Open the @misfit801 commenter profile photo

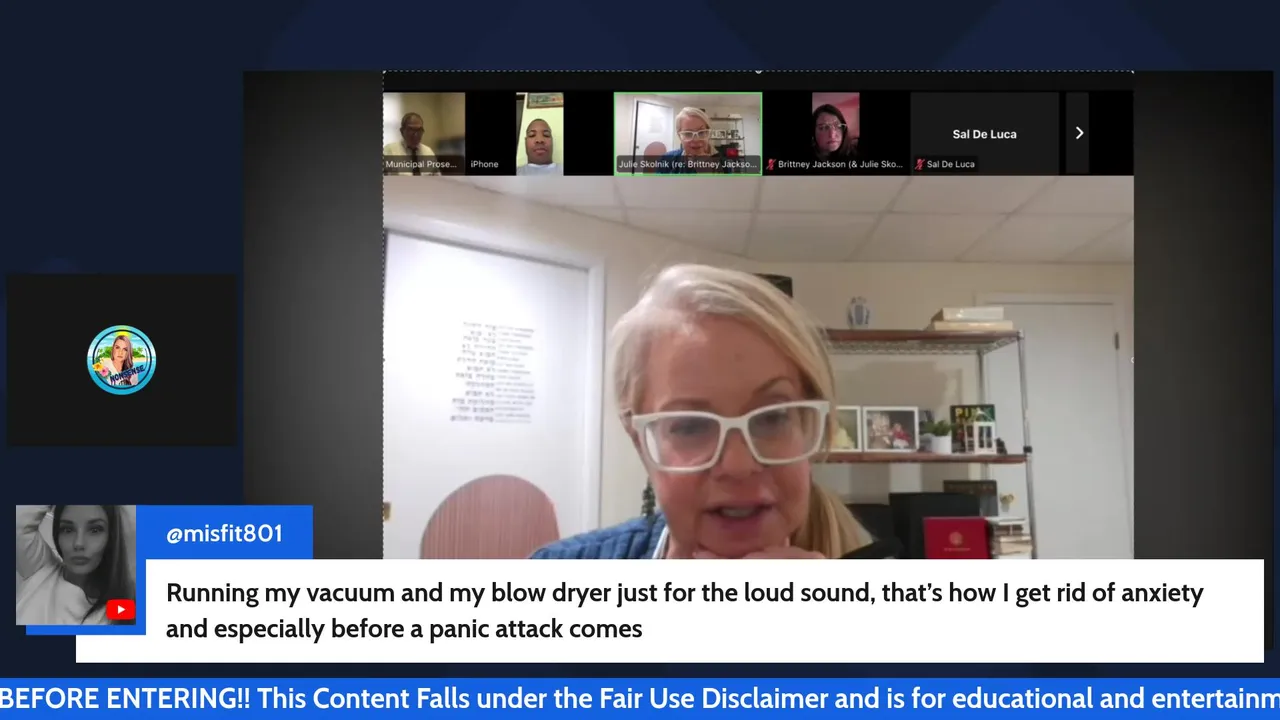click(x=76, y=565)
